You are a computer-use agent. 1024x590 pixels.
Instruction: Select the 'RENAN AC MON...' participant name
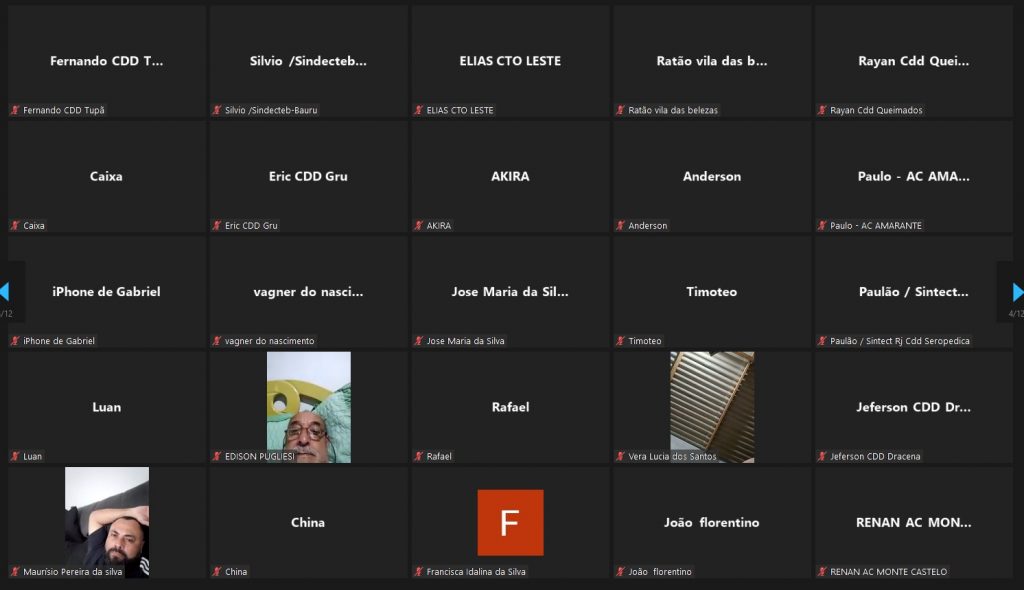(914, 522)
